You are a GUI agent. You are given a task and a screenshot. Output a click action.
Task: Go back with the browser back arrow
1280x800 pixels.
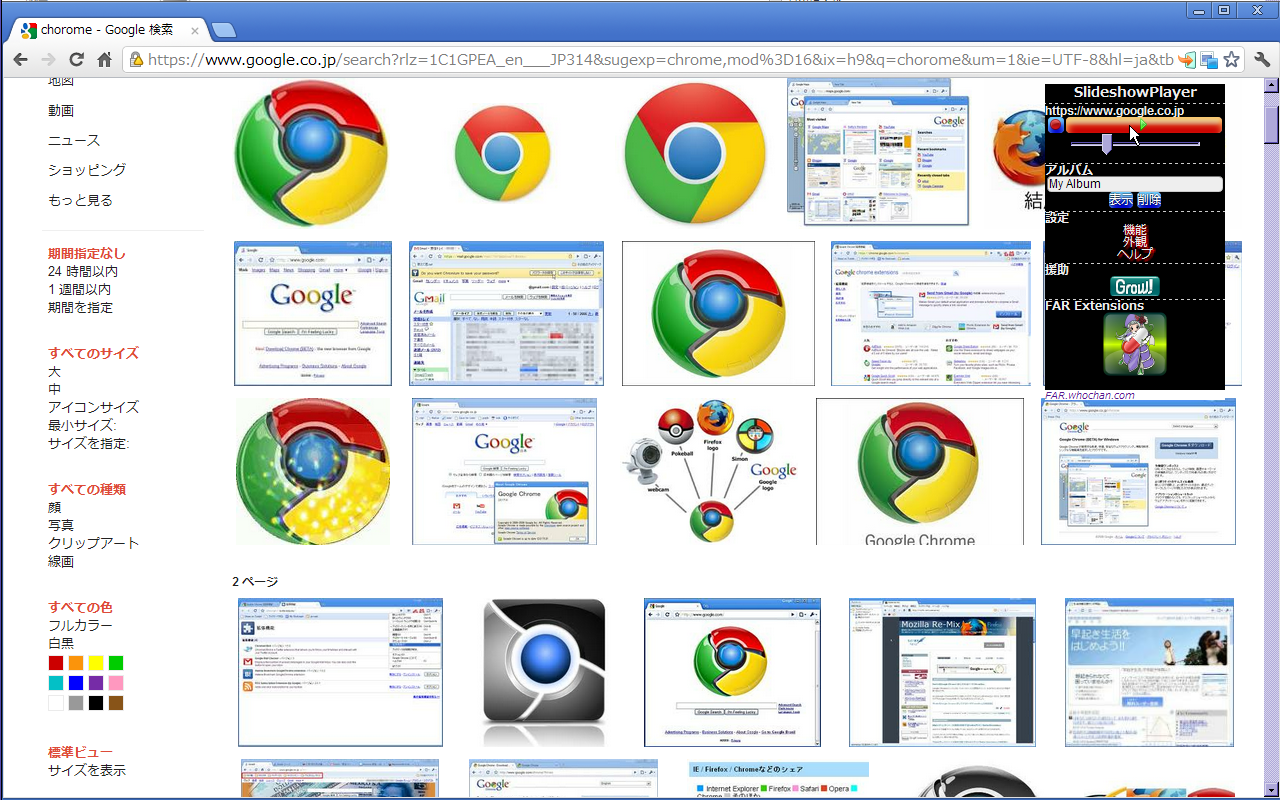pyautogui.click(x=20, y=60)
